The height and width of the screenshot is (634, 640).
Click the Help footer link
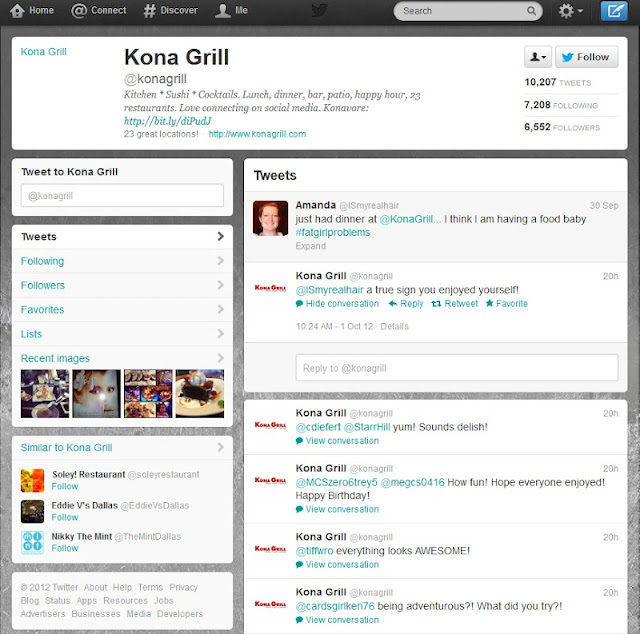click(122, 587)
